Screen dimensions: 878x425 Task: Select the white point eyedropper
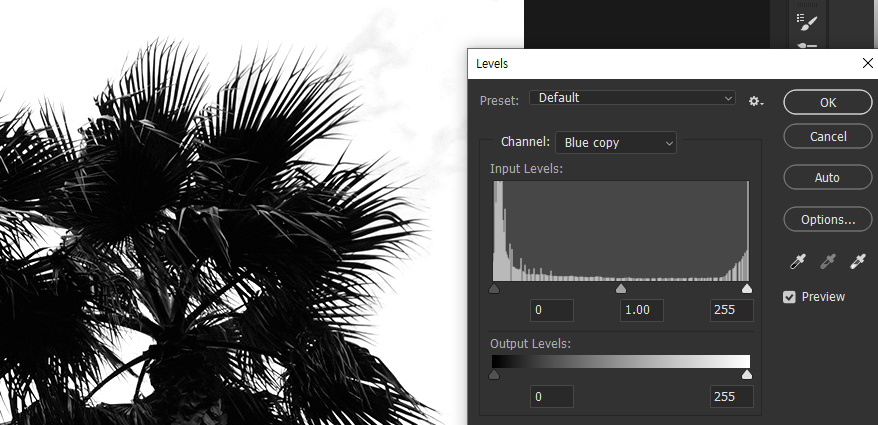(858, 261)
